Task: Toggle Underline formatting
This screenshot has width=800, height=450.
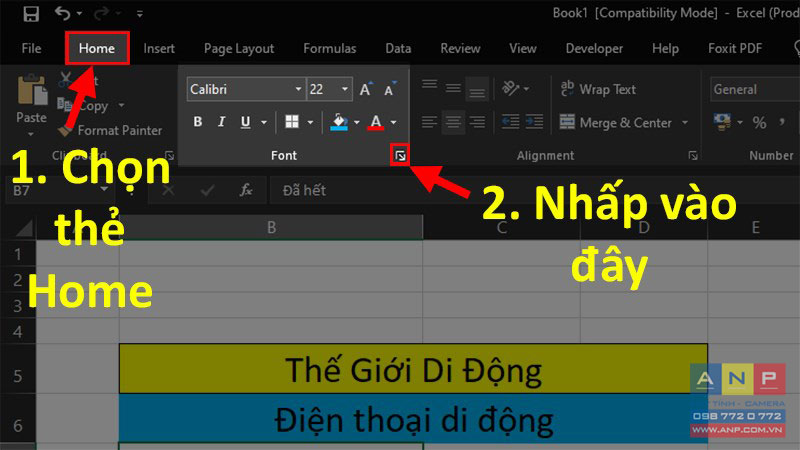Action: (x=245, y=122)
